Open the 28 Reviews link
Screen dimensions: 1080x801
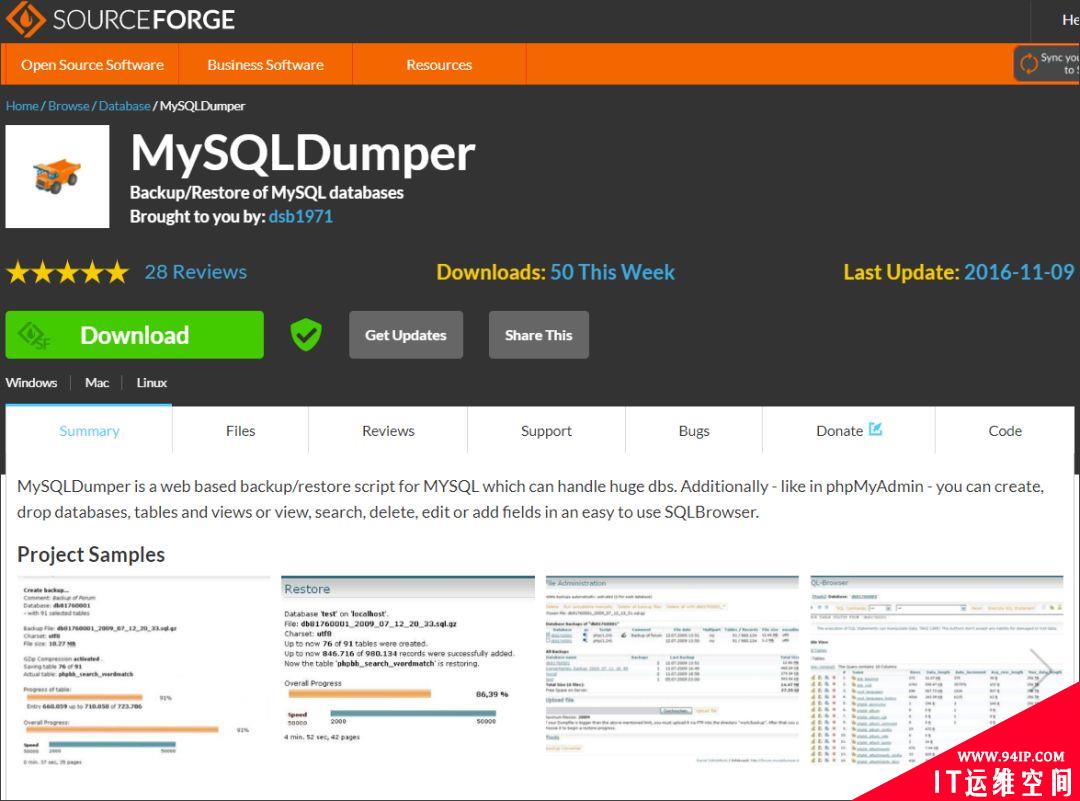tap(196, 272)
